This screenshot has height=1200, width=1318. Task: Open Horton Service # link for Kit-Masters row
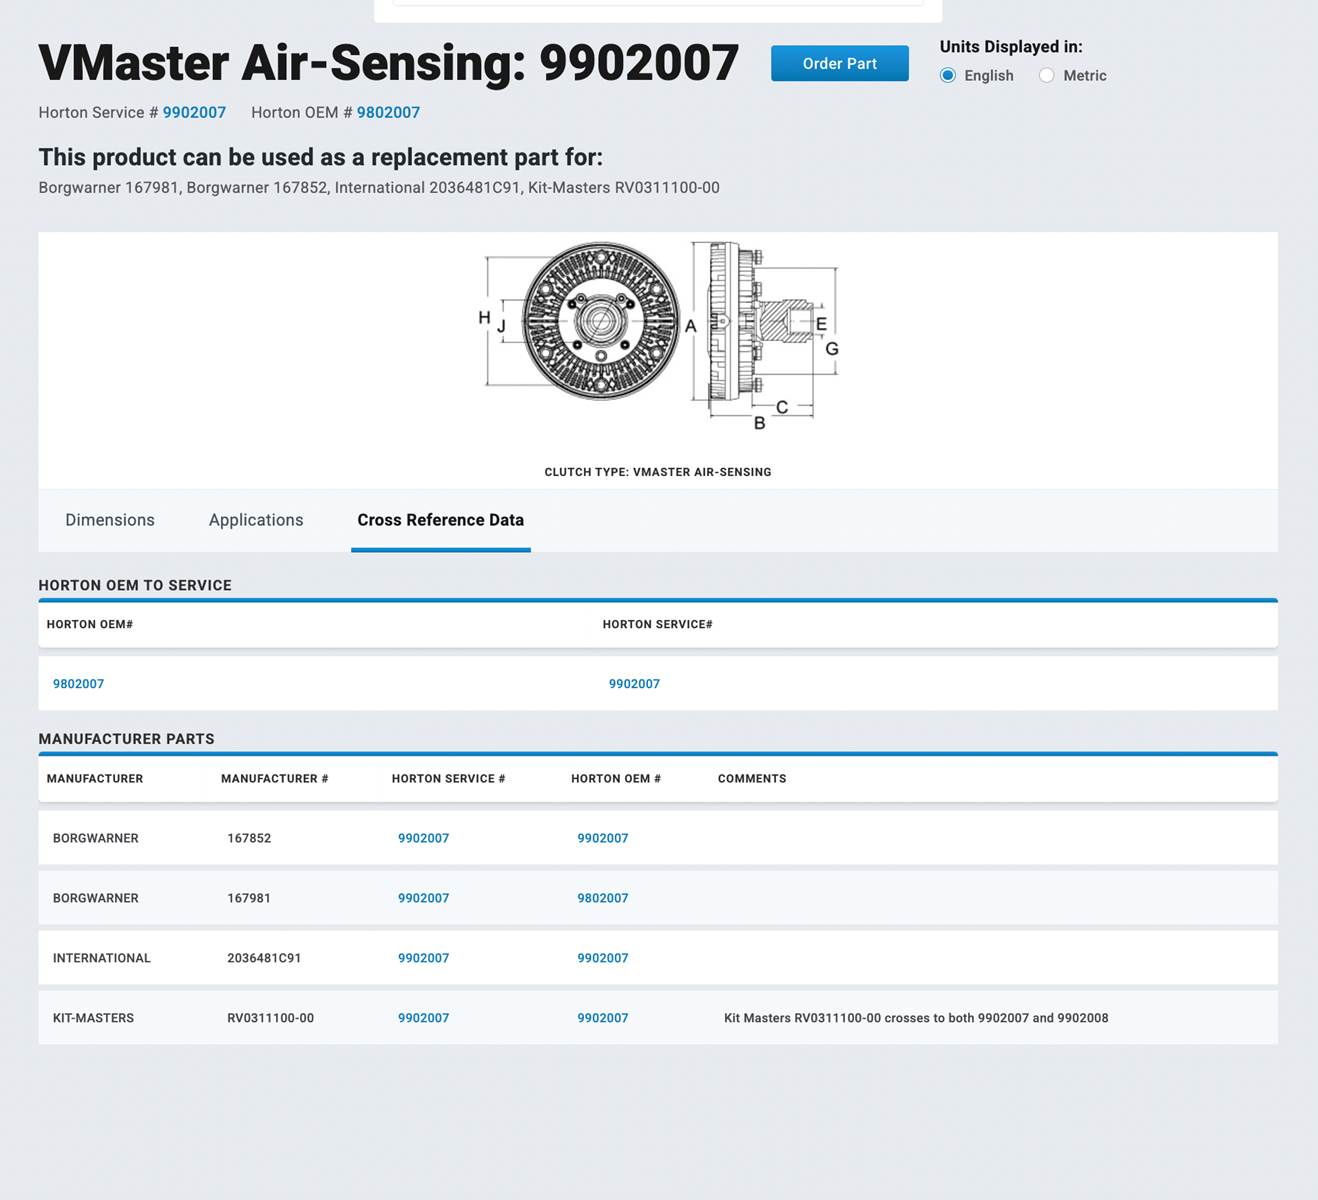click(x=423, y=1018)
